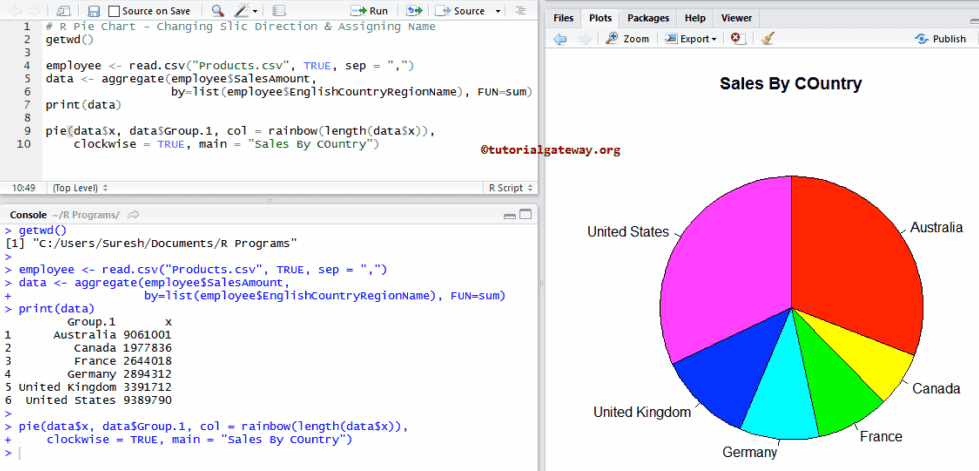Click the 'Canada' pie label
Viewport: 979px width, 471px height.
936,389
